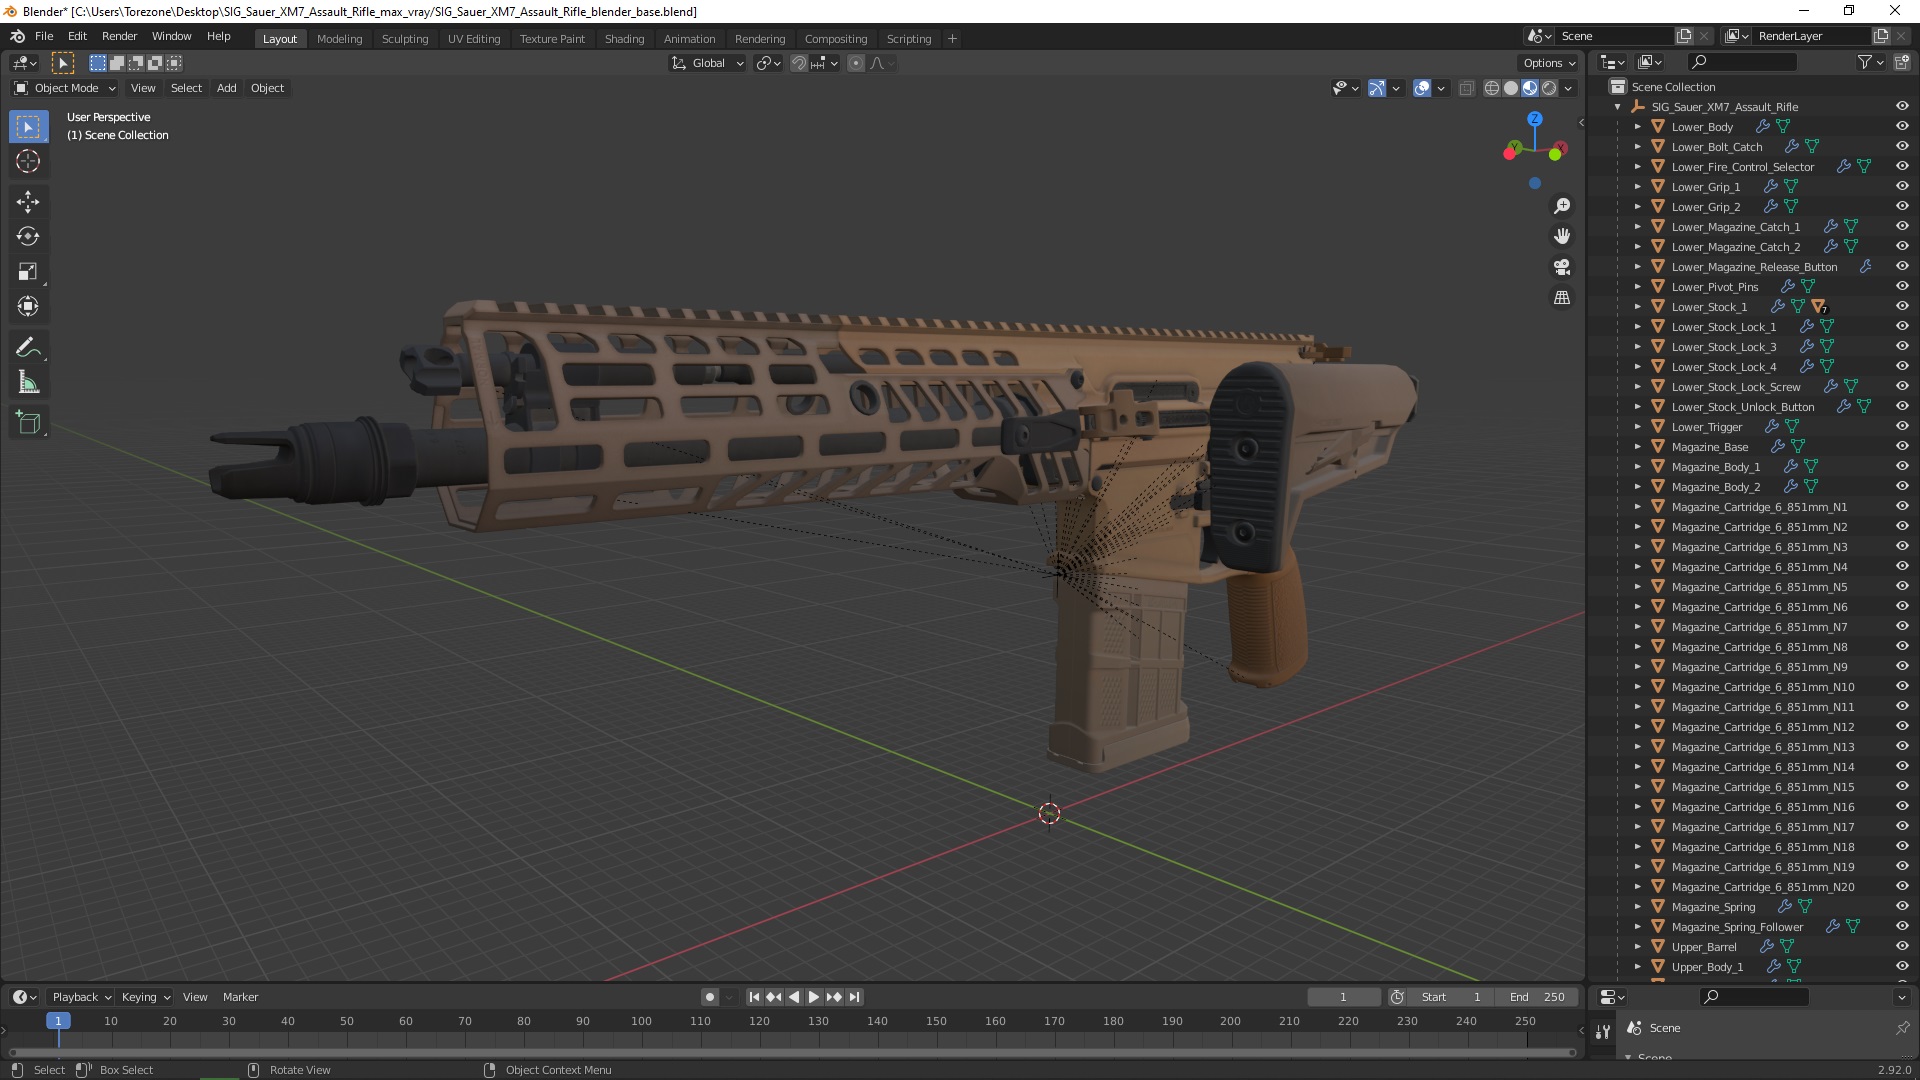This screenshot has width=1920, height=1080.
Task: Toggle camera view icon
Action: point(1561,267)
